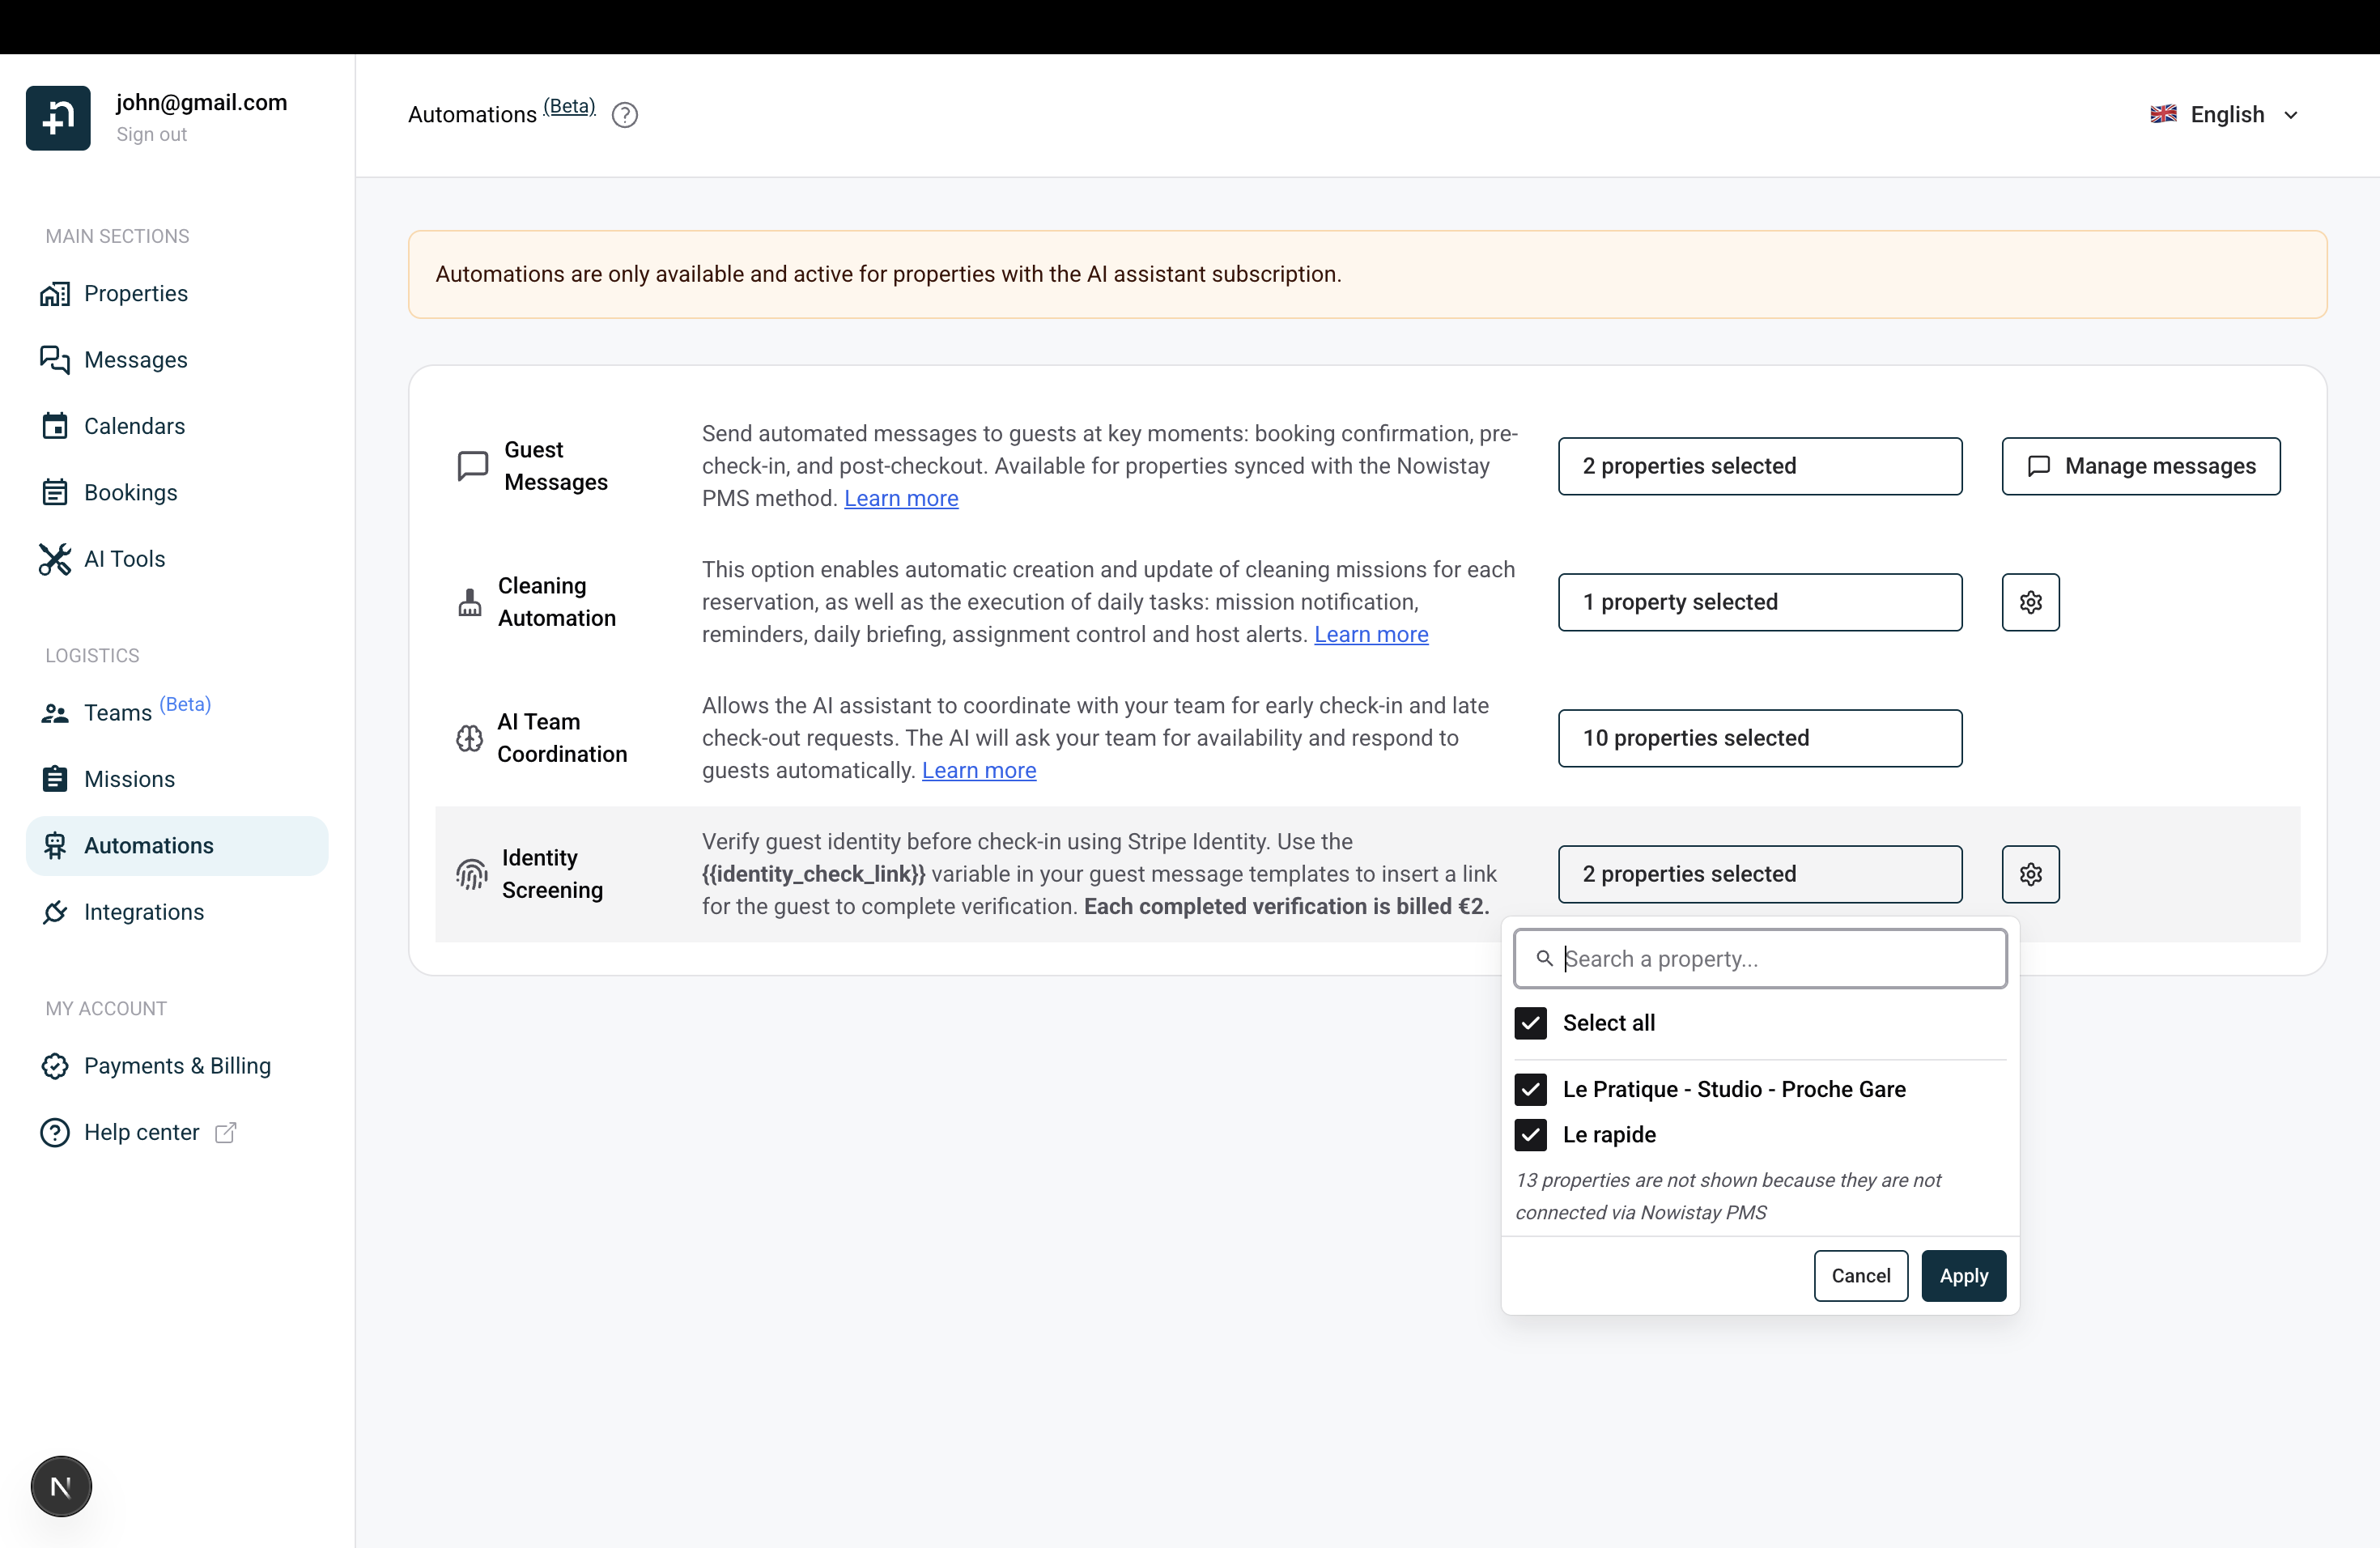Apply the property selection
The image size is (2380, 1548).
tap(1963, 1275)
